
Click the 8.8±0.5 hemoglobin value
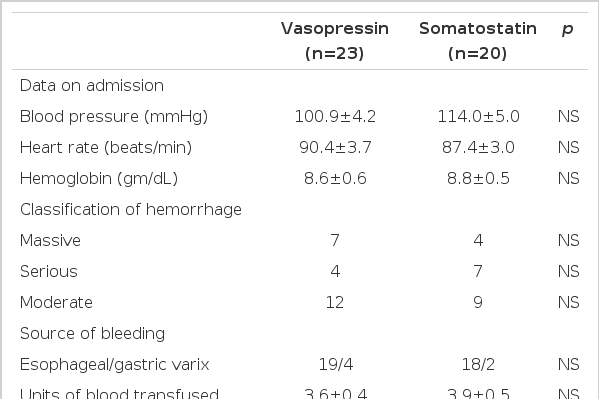tap(478, 178)
